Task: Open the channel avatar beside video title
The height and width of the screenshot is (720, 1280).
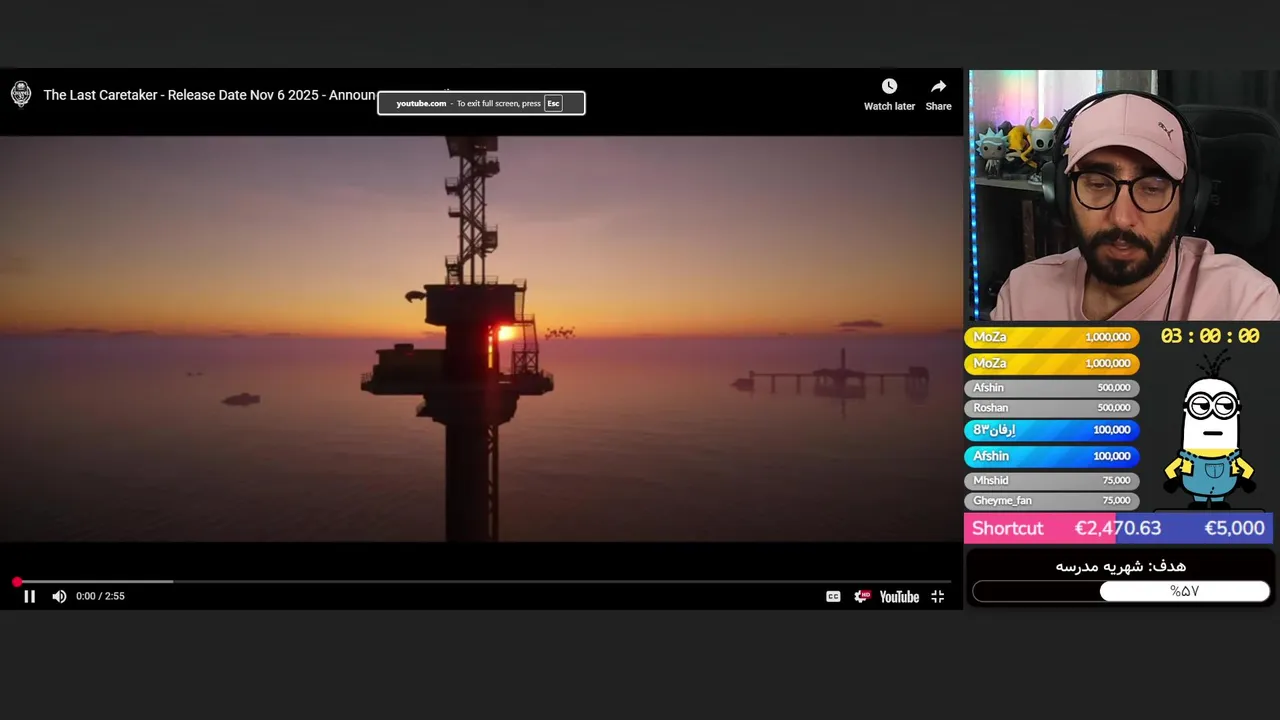Action: coord(21,94)
